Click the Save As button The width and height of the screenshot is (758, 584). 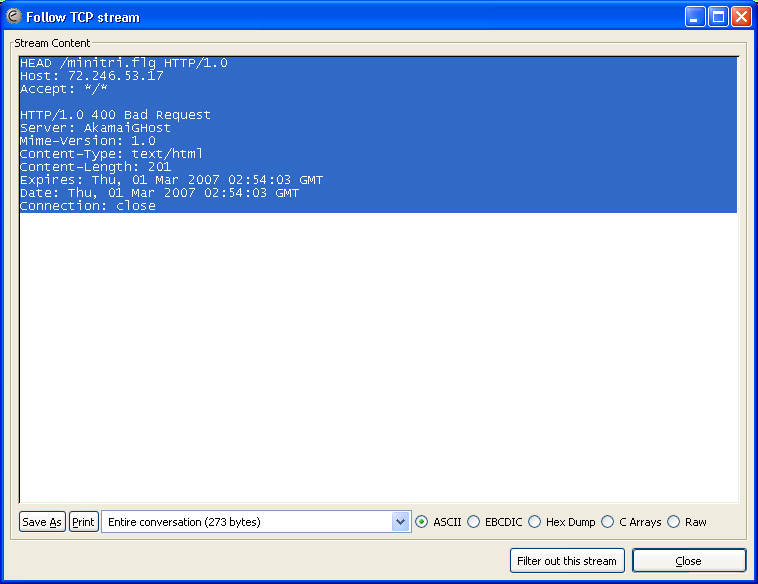pos(42,522)
